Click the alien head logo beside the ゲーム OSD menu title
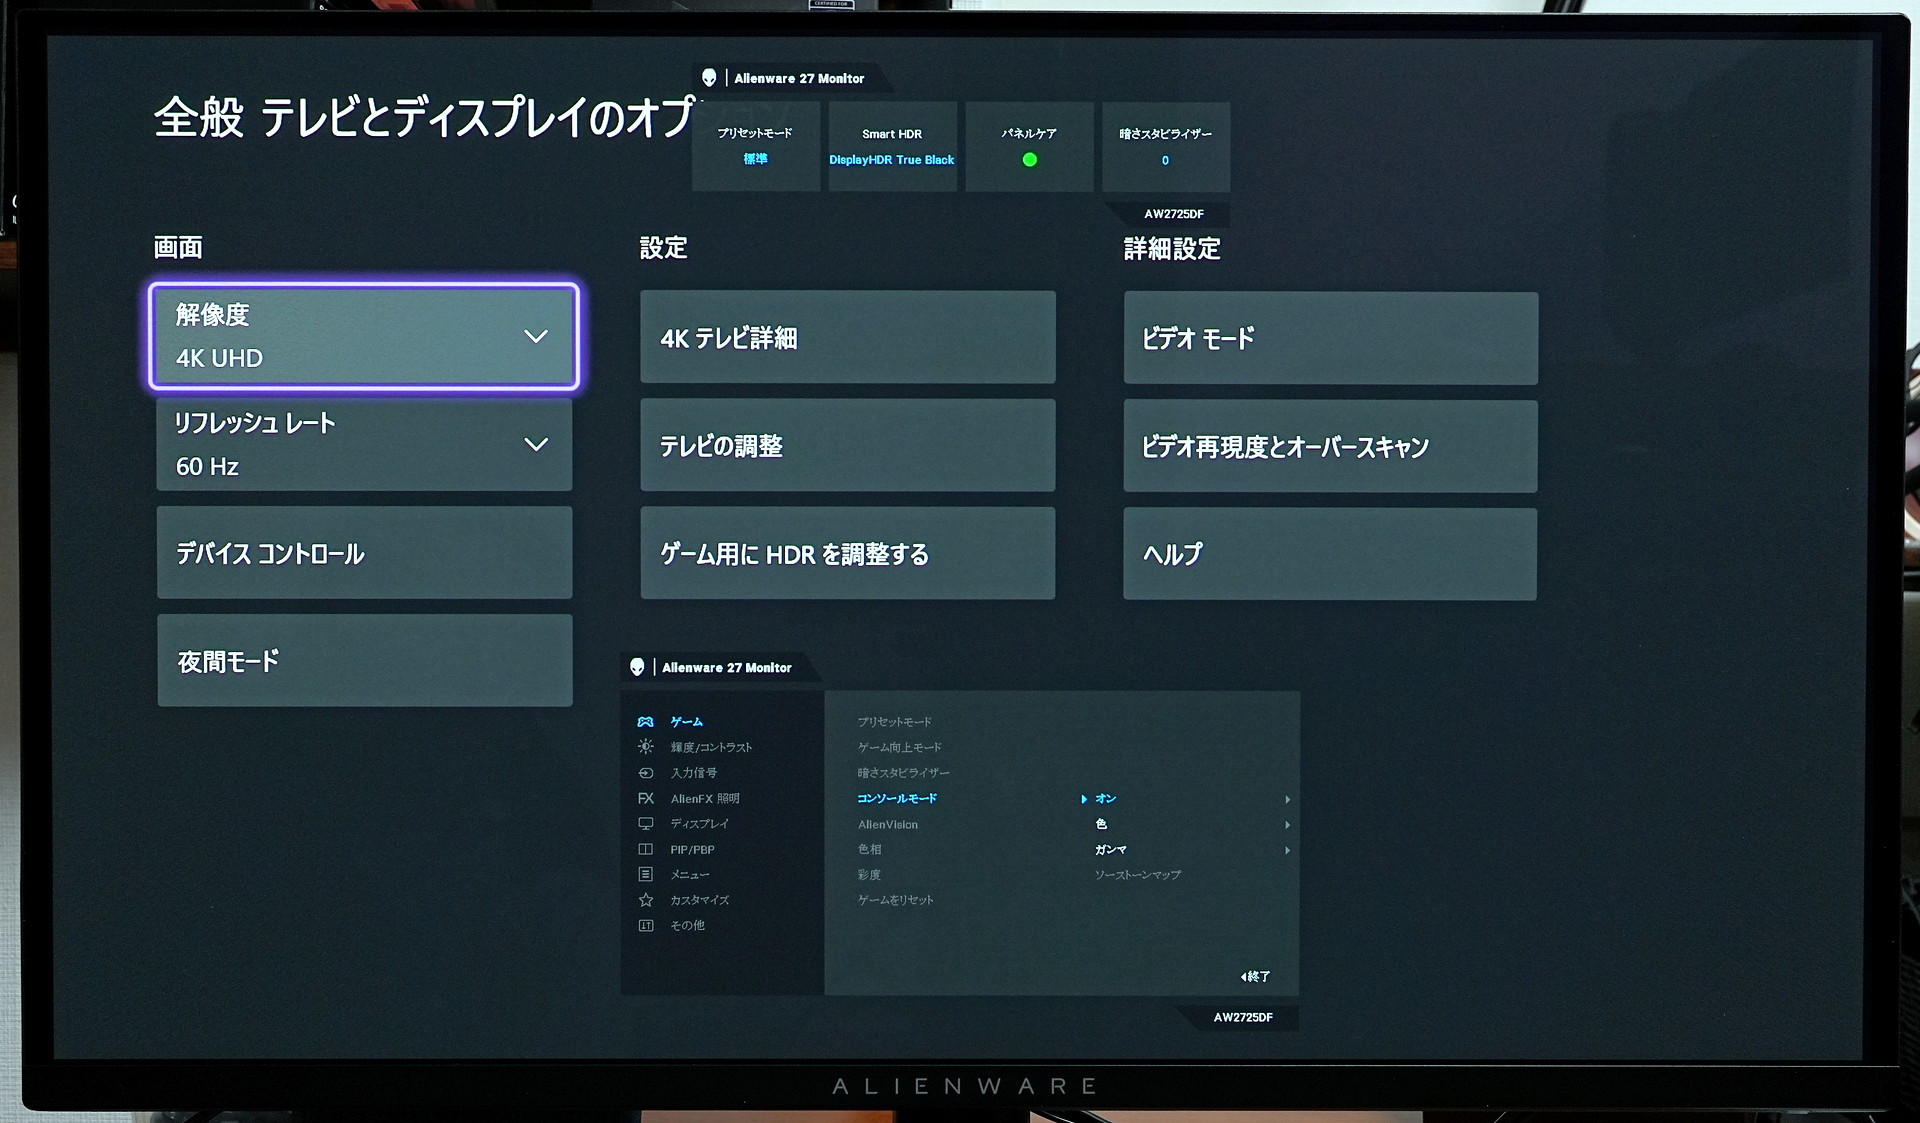Image resolution: width=1920 pixels, height=1123 pixels. 637,667
